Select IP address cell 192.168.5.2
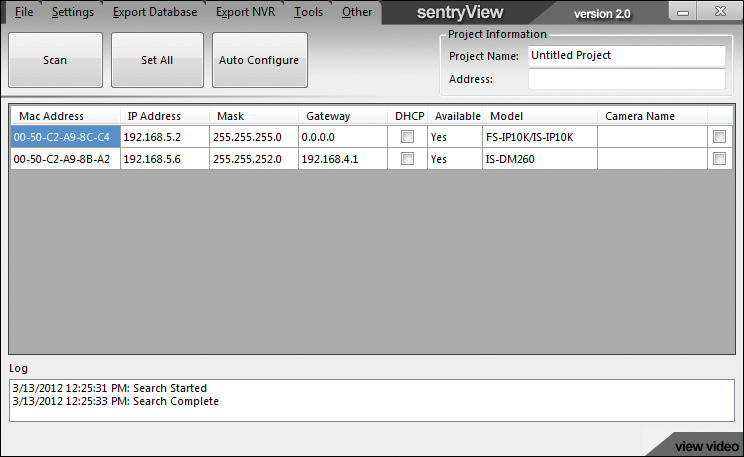The width and height of the screenshot is (744, 457). tap(165, 137)
